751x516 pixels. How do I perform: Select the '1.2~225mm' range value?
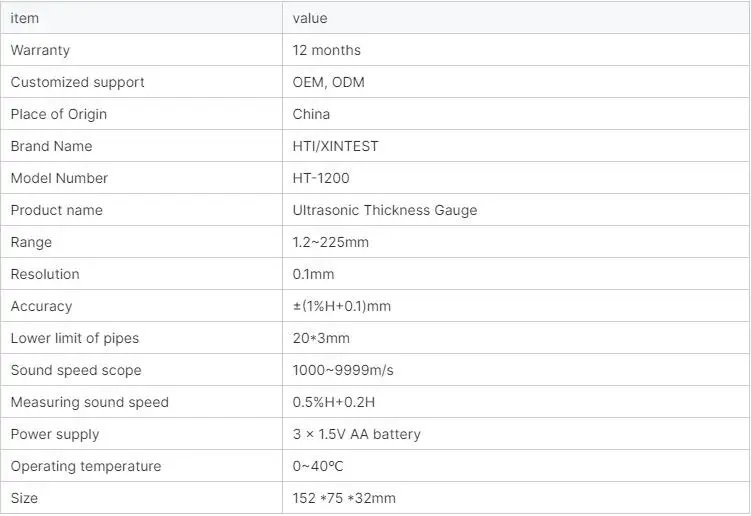pos(330,242)
